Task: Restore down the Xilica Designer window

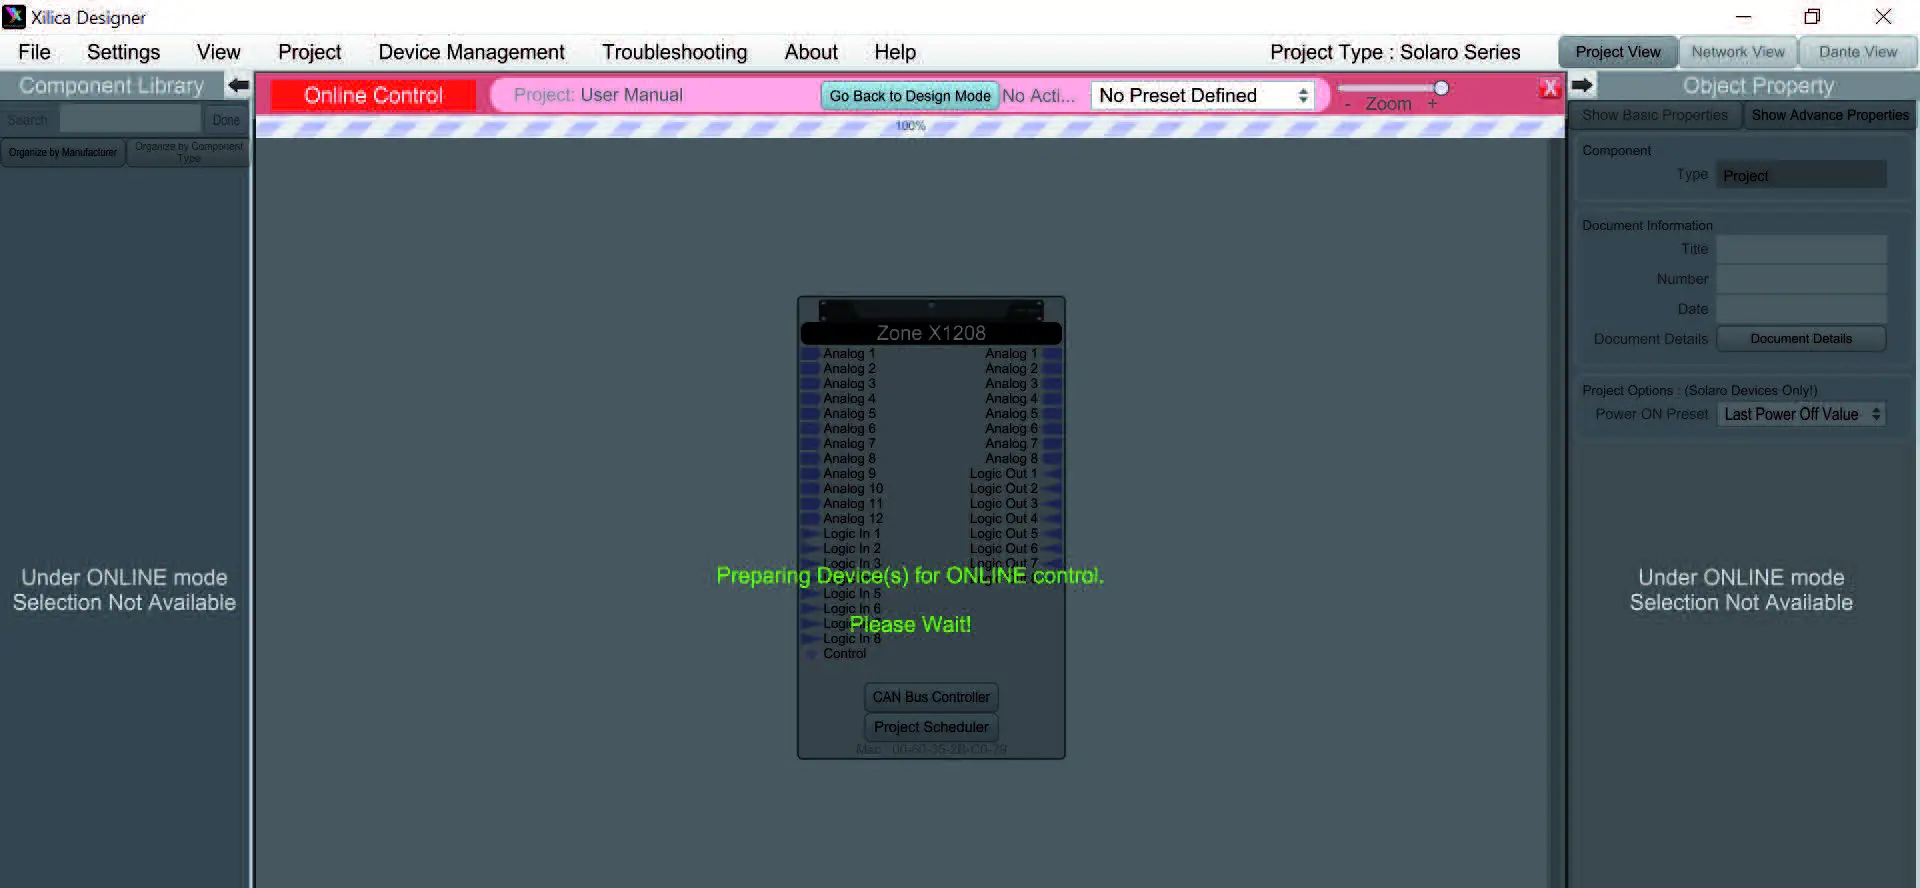Action: coord(1812,17)
